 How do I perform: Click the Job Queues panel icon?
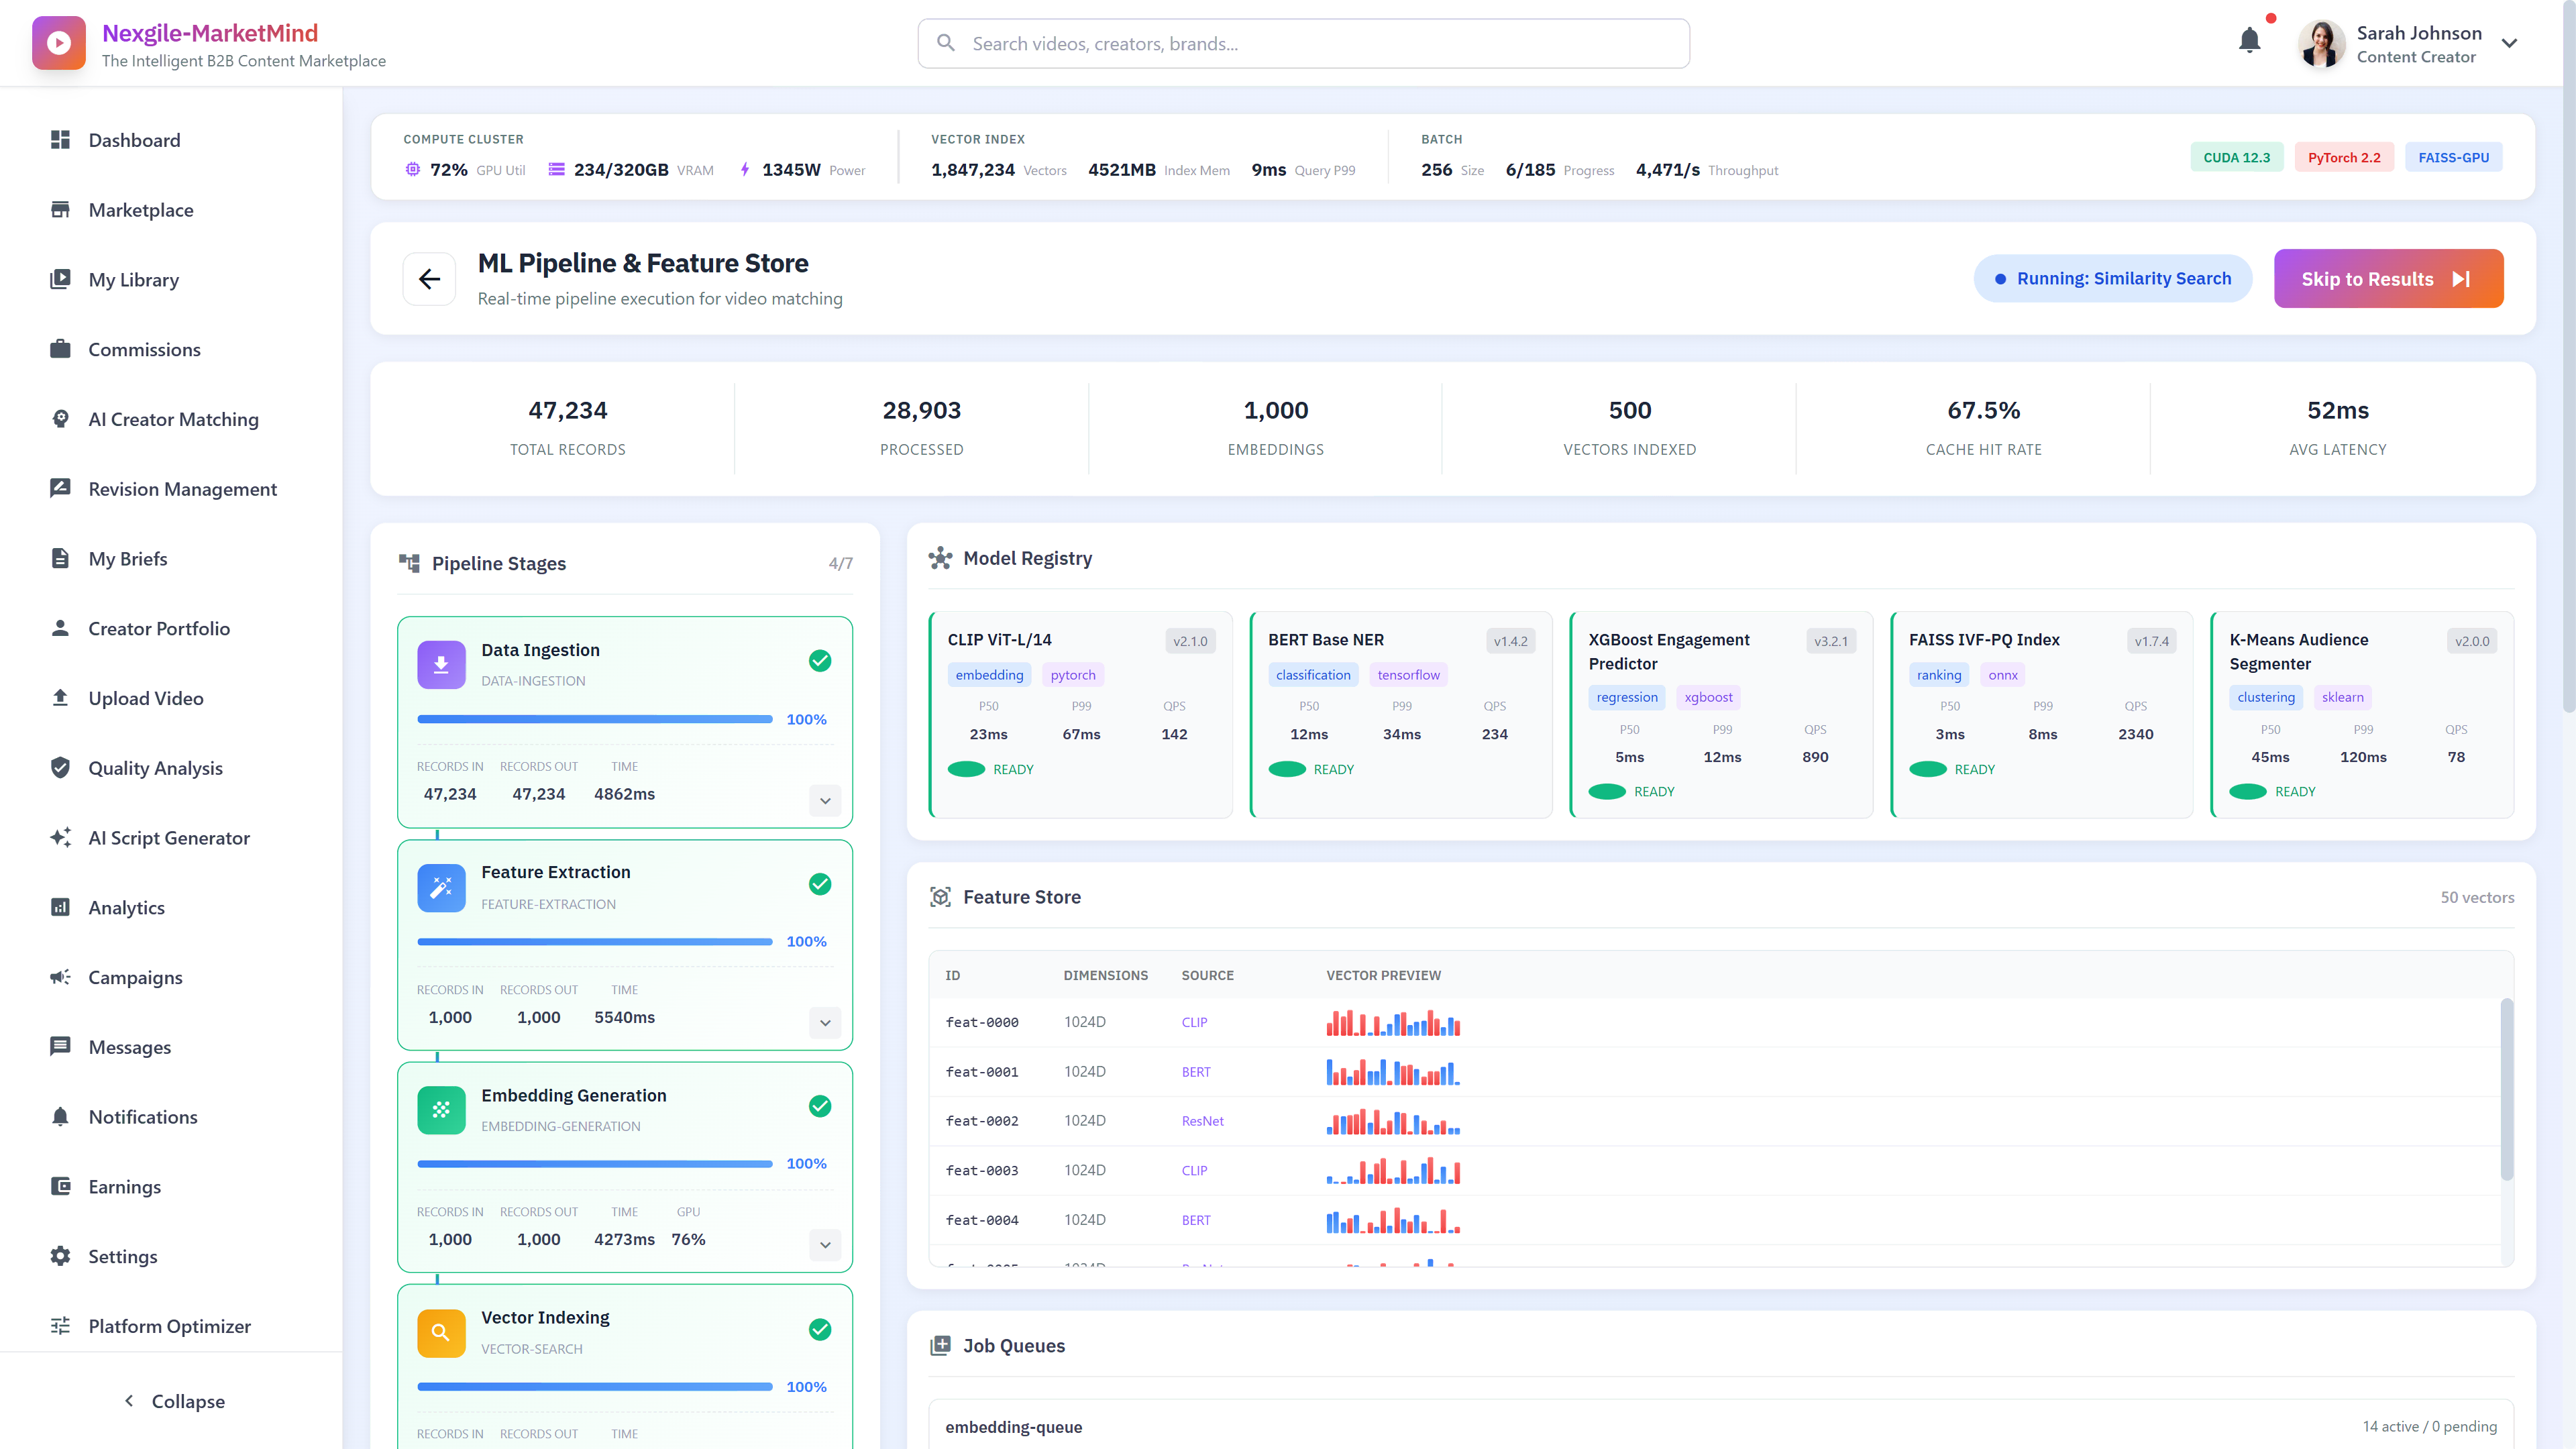click(x=942, y=1345)
